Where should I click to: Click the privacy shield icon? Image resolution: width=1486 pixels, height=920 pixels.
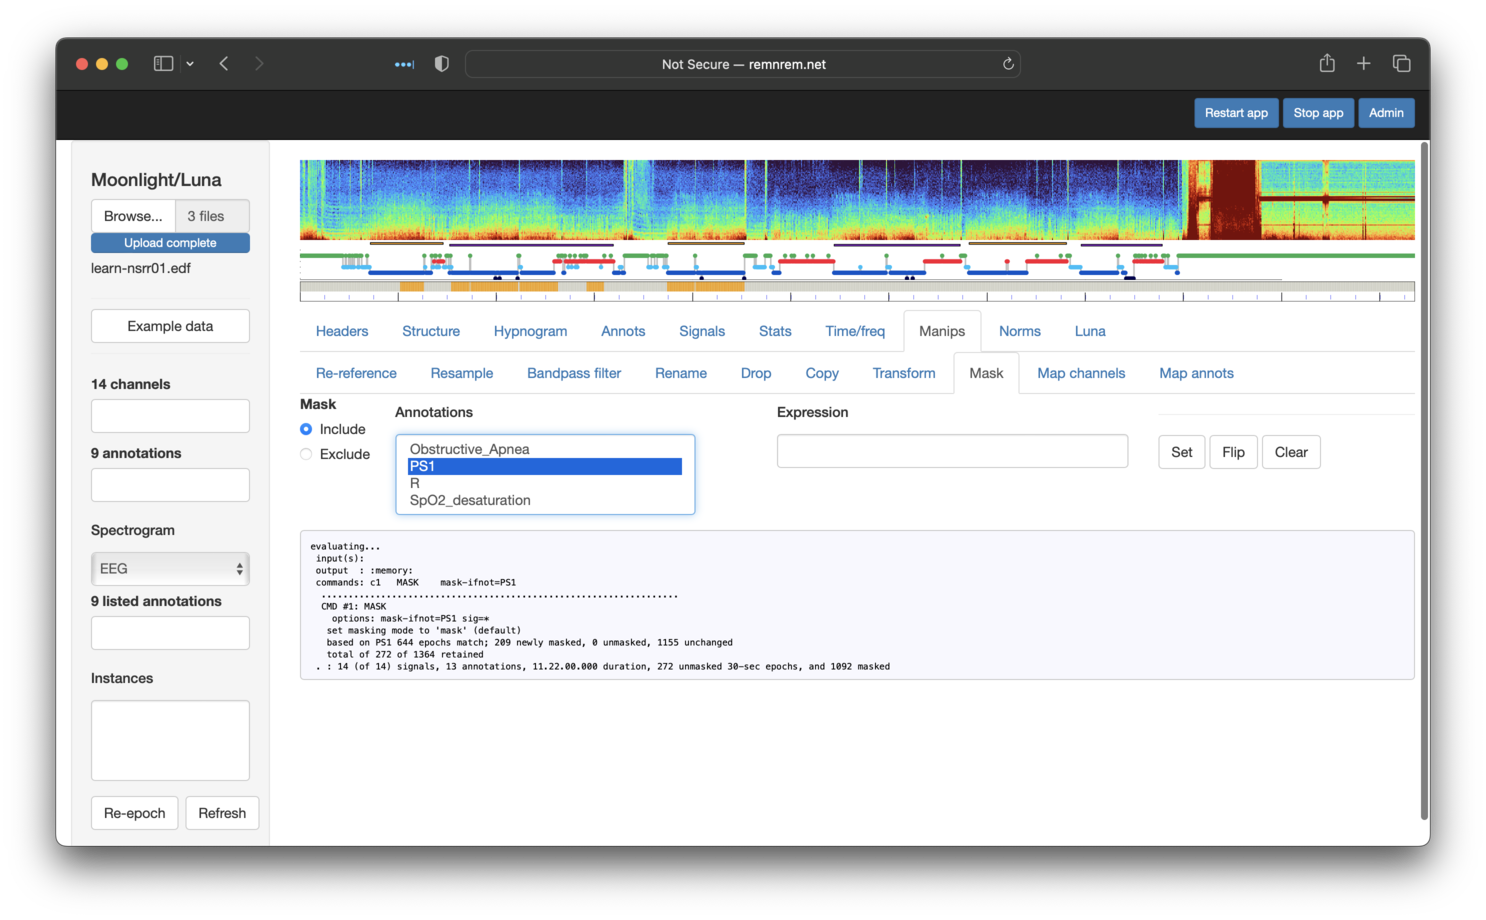pos(441,64)
